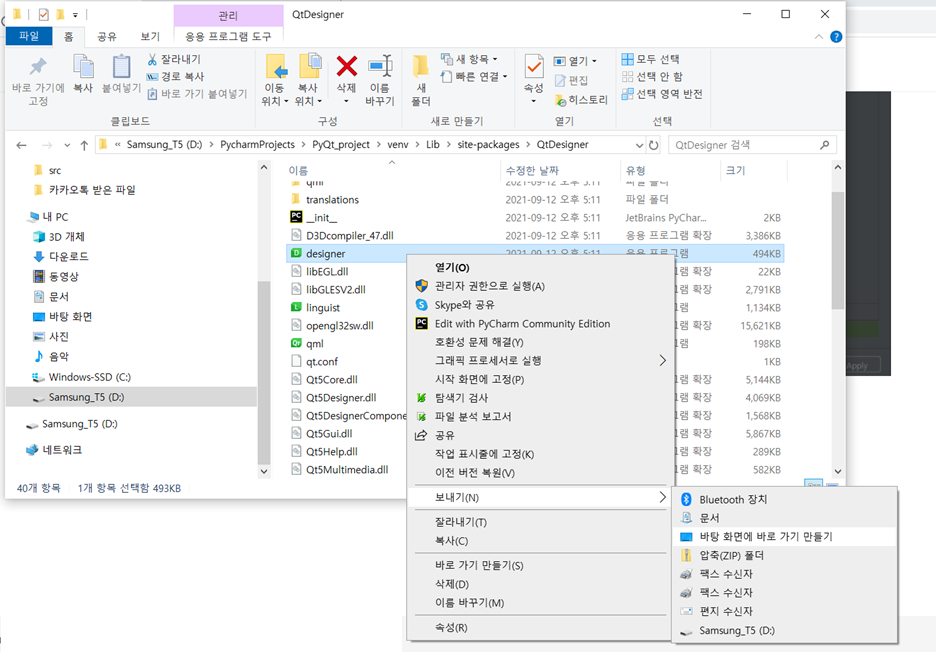
Task: Click the search magnifier icon
Action: pos(824,145)
